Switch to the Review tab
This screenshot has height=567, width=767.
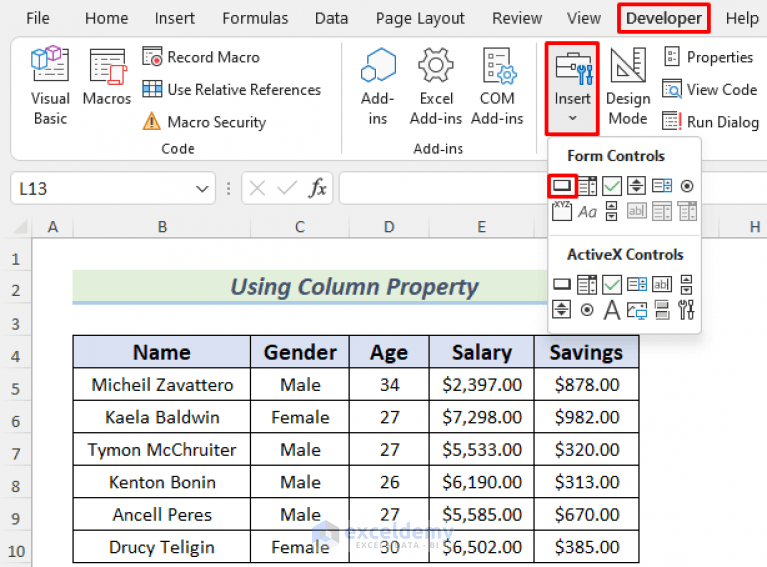517,19
